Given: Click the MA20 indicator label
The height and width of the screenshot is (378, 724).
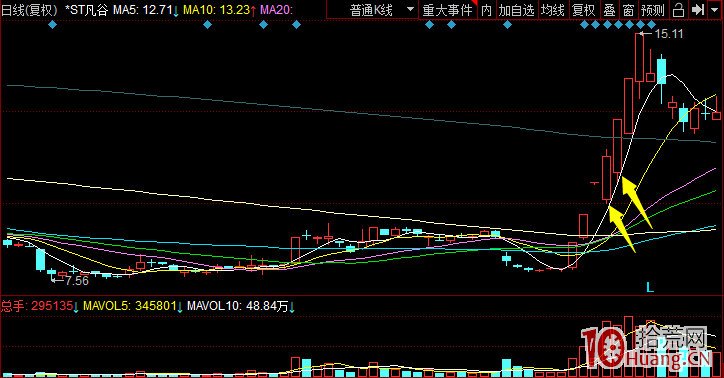Looking at the screenshot, I should [276, 10].
